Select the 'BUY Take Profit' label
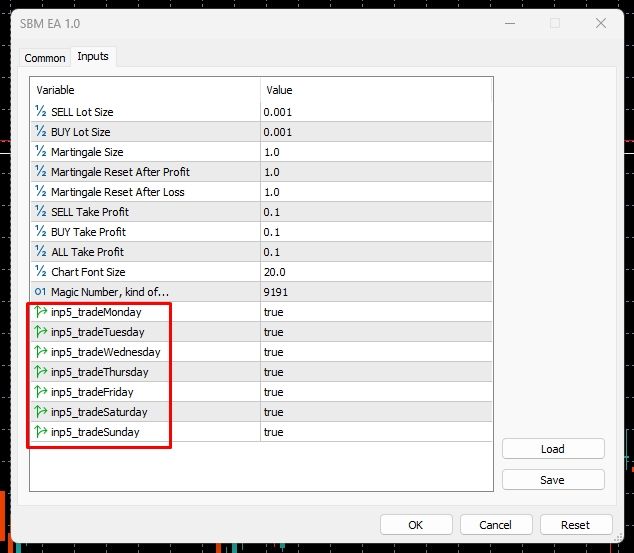This screenshot has width=634, height=553. tap(88, 232)
